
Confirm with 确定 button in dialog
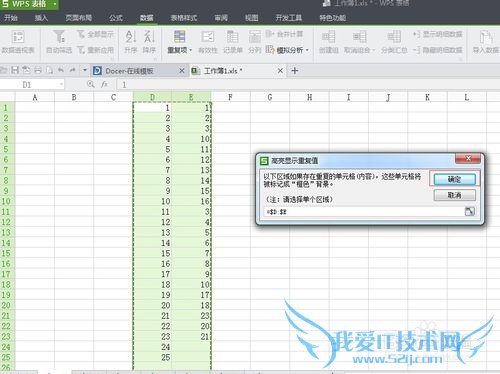coord(454,179)
